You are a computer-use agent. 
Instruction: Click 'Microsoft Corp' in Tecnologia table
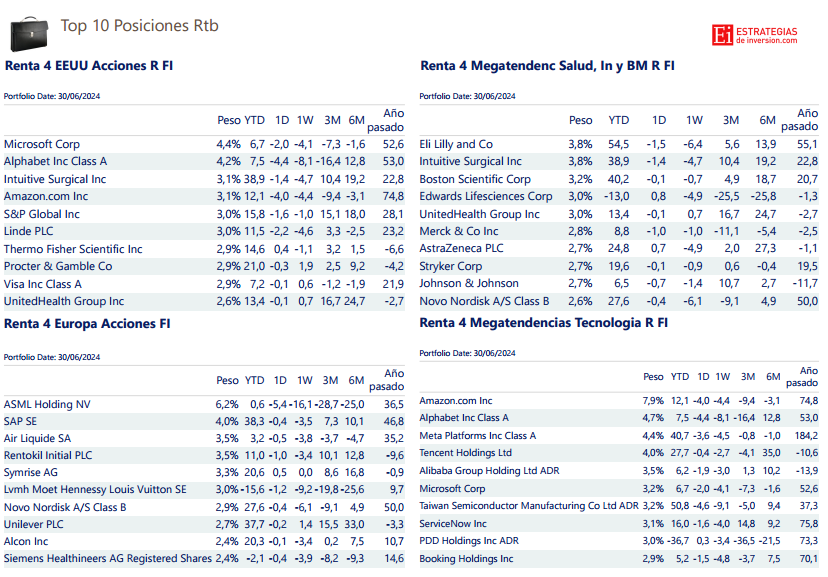(453, 489)
